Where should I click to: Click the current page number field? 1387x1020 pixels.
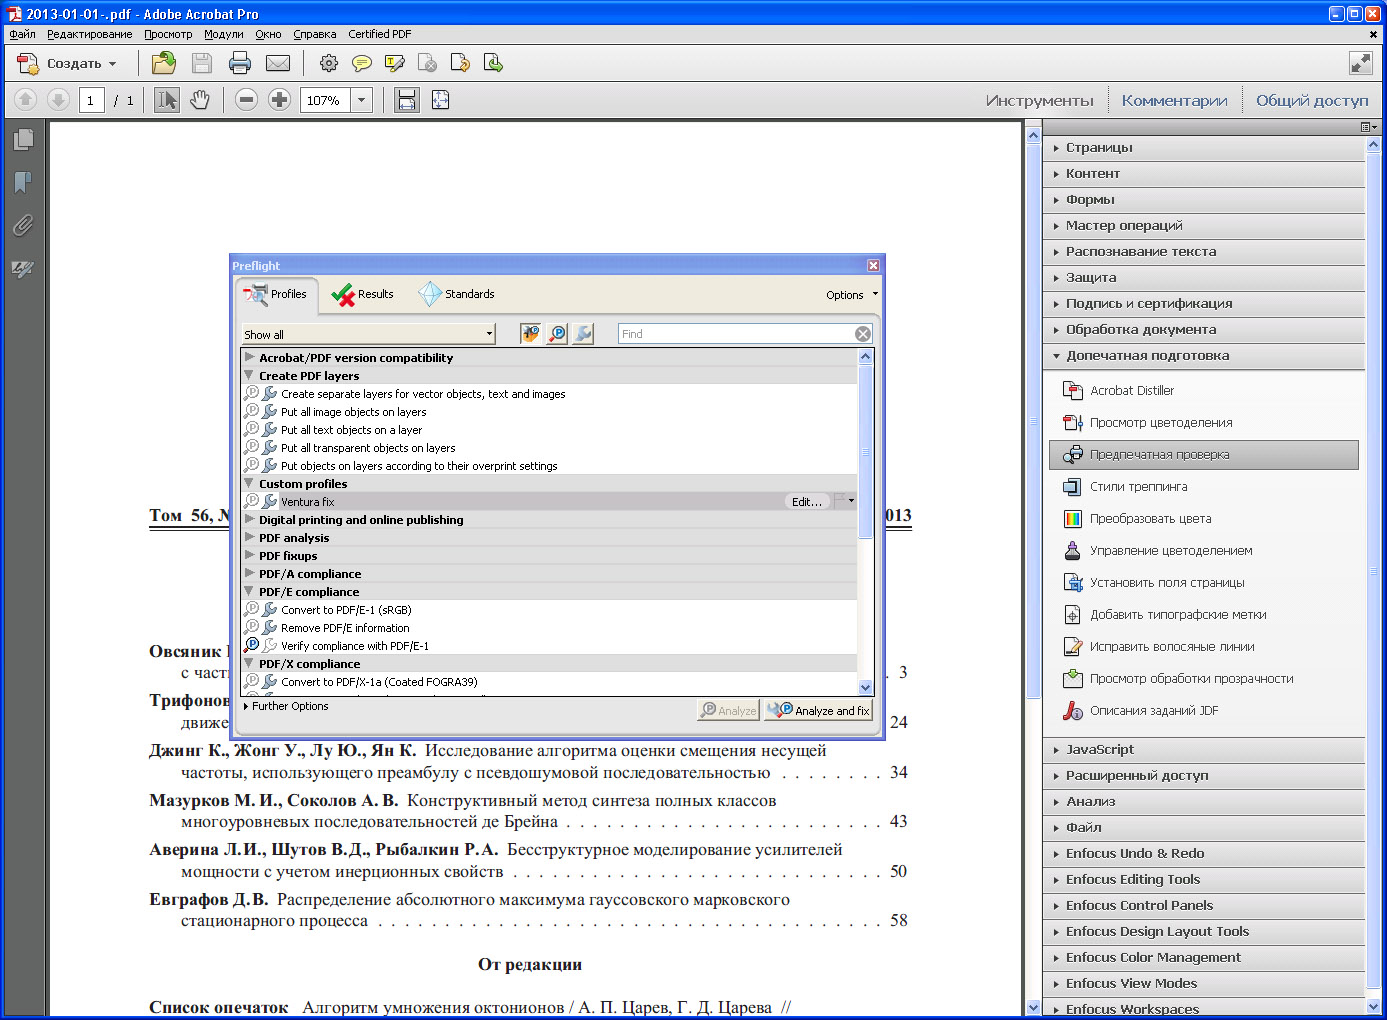91,100
